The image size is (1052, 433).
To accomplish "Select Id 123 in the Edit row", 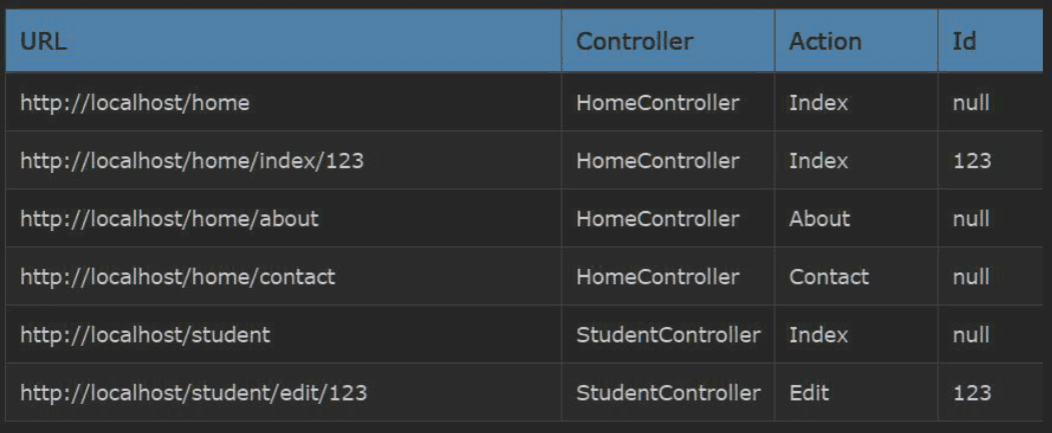I will (x=971, y=393).
